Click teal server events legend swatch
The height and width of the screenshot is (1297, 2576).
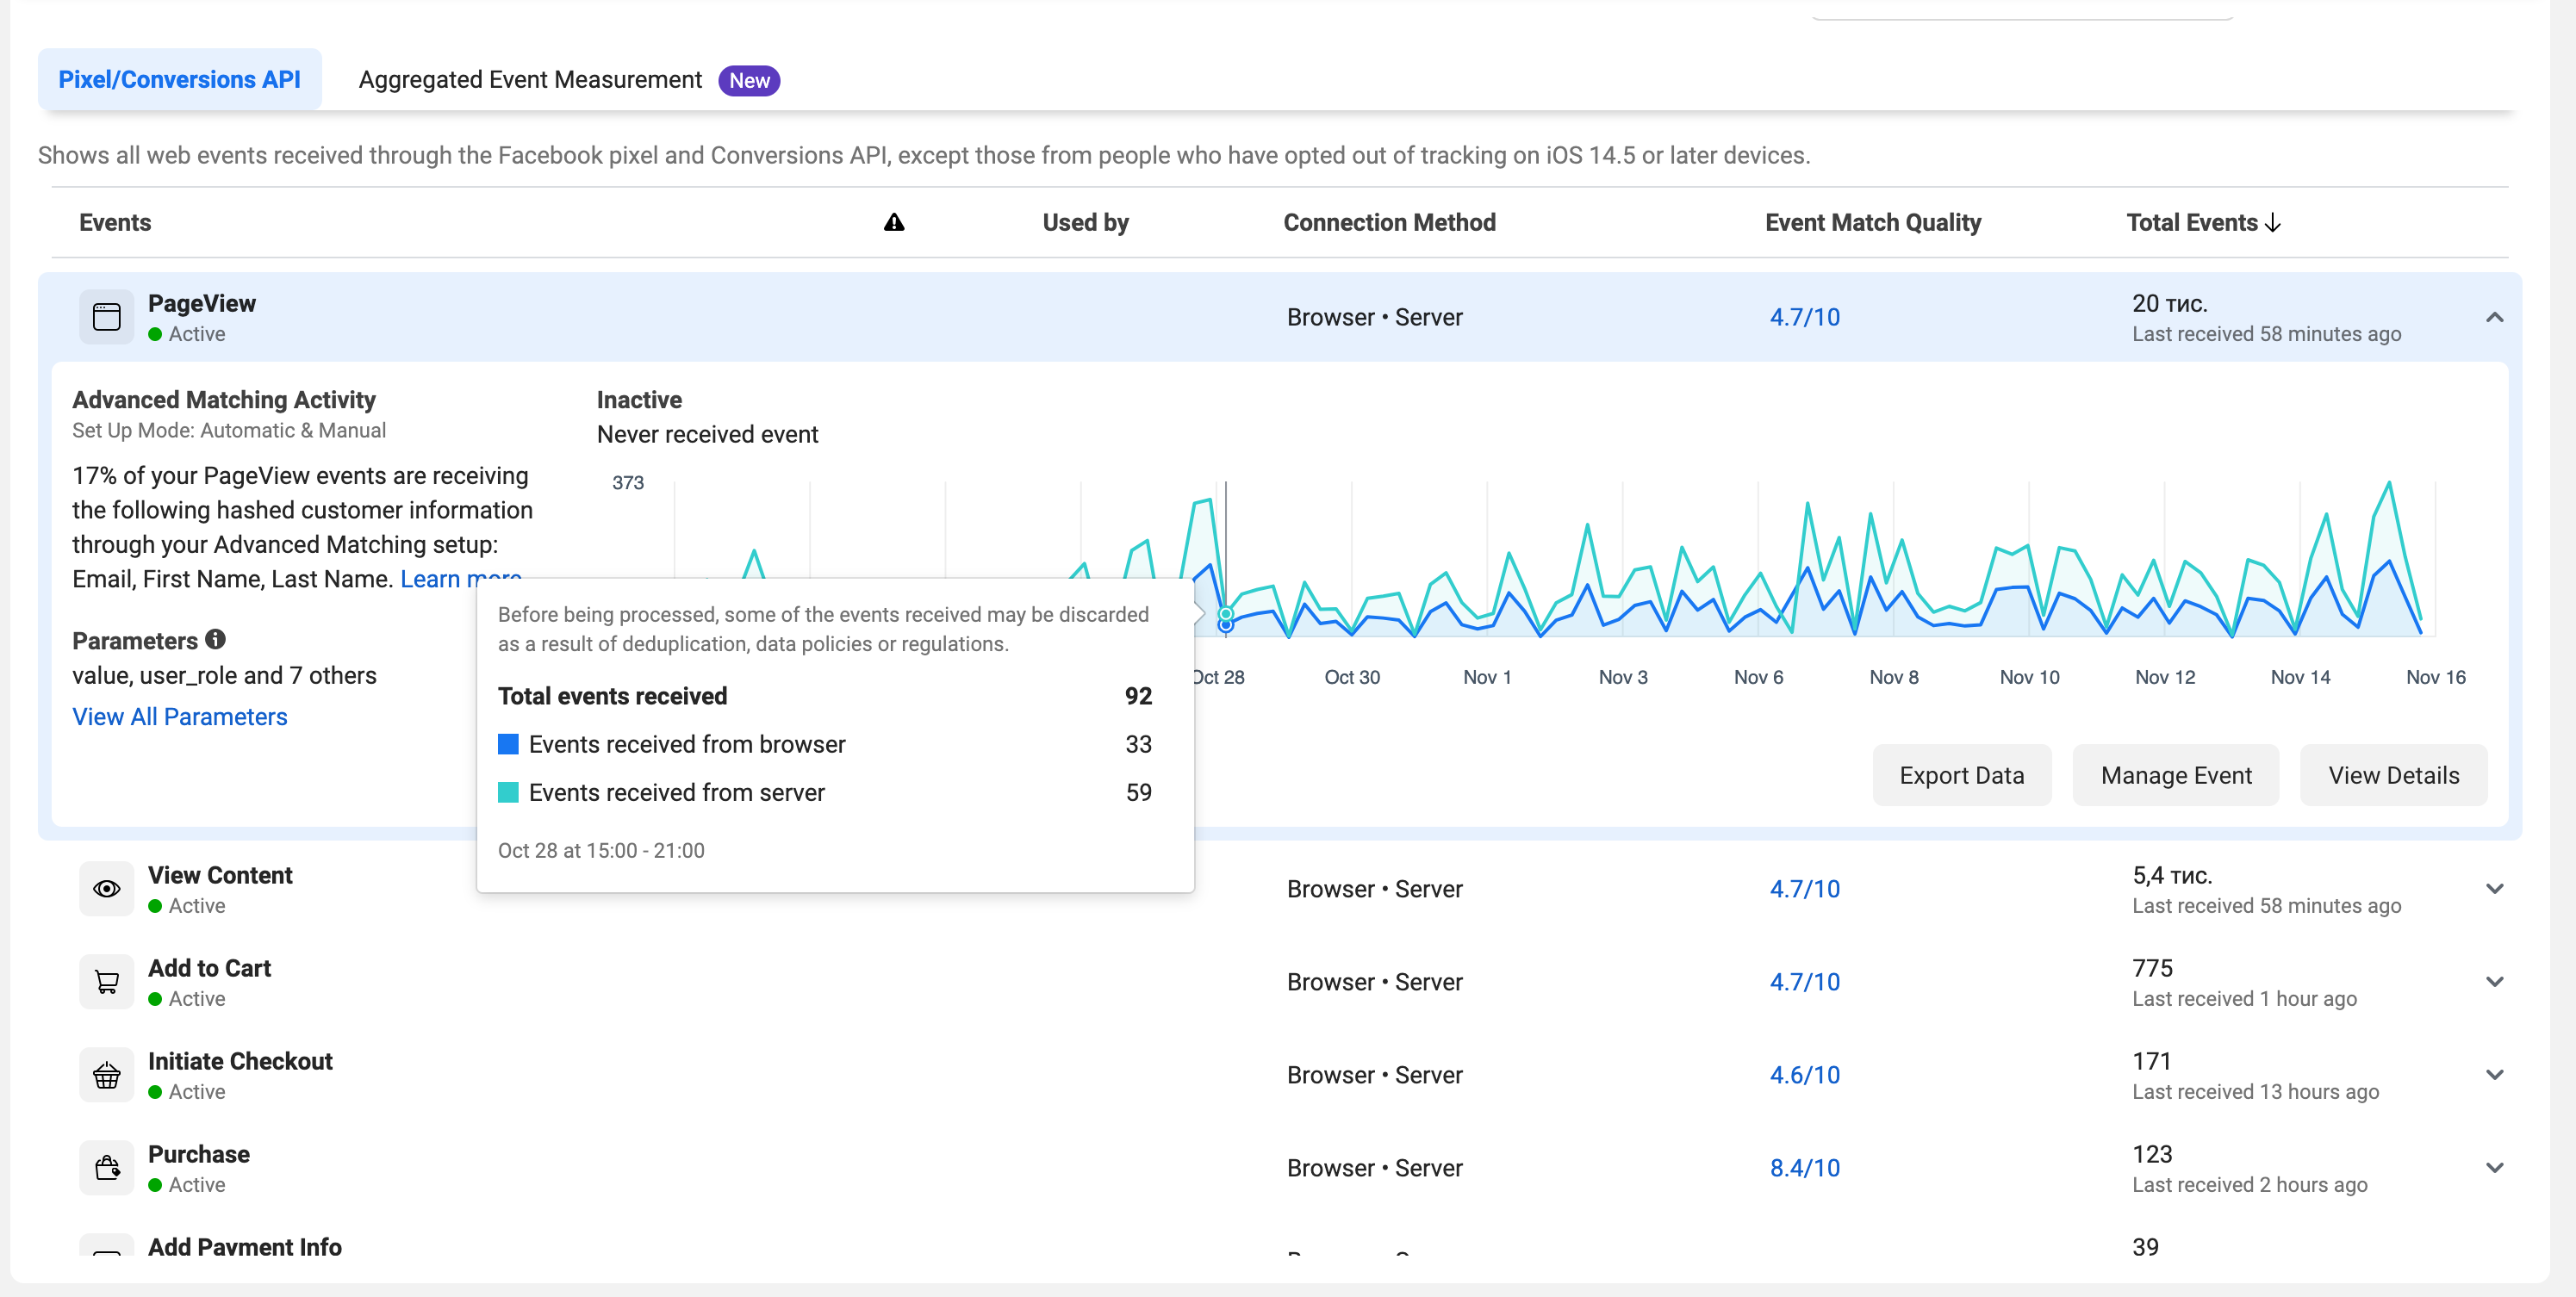coord(508,792)
